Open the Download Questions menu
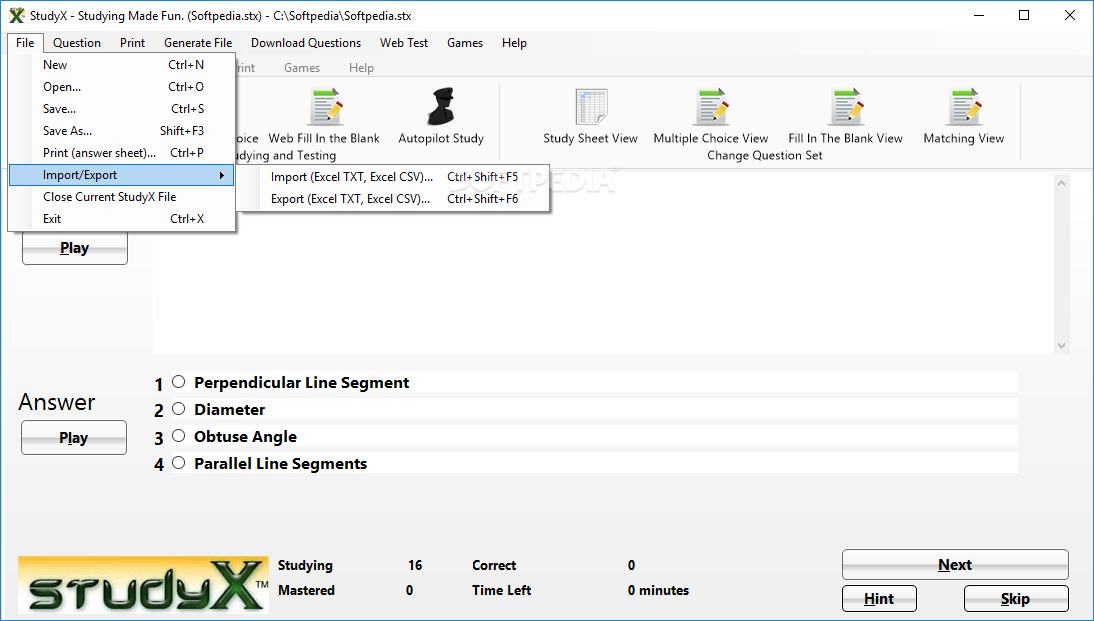Viewport: 1094px width, 621px height. (306, 43)
